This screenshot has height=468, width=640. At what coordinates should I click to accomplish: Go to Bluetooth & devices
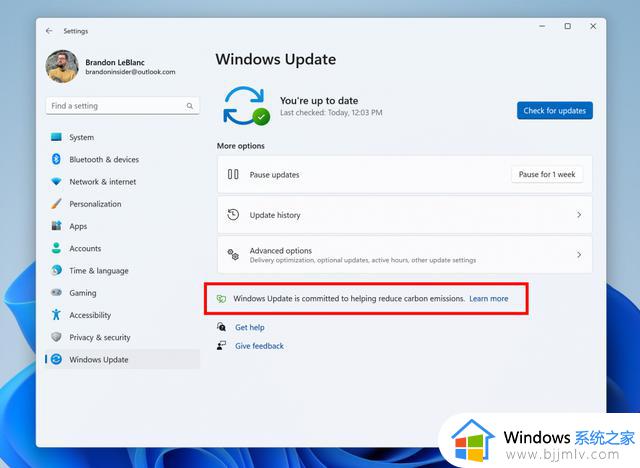point(104,160)
